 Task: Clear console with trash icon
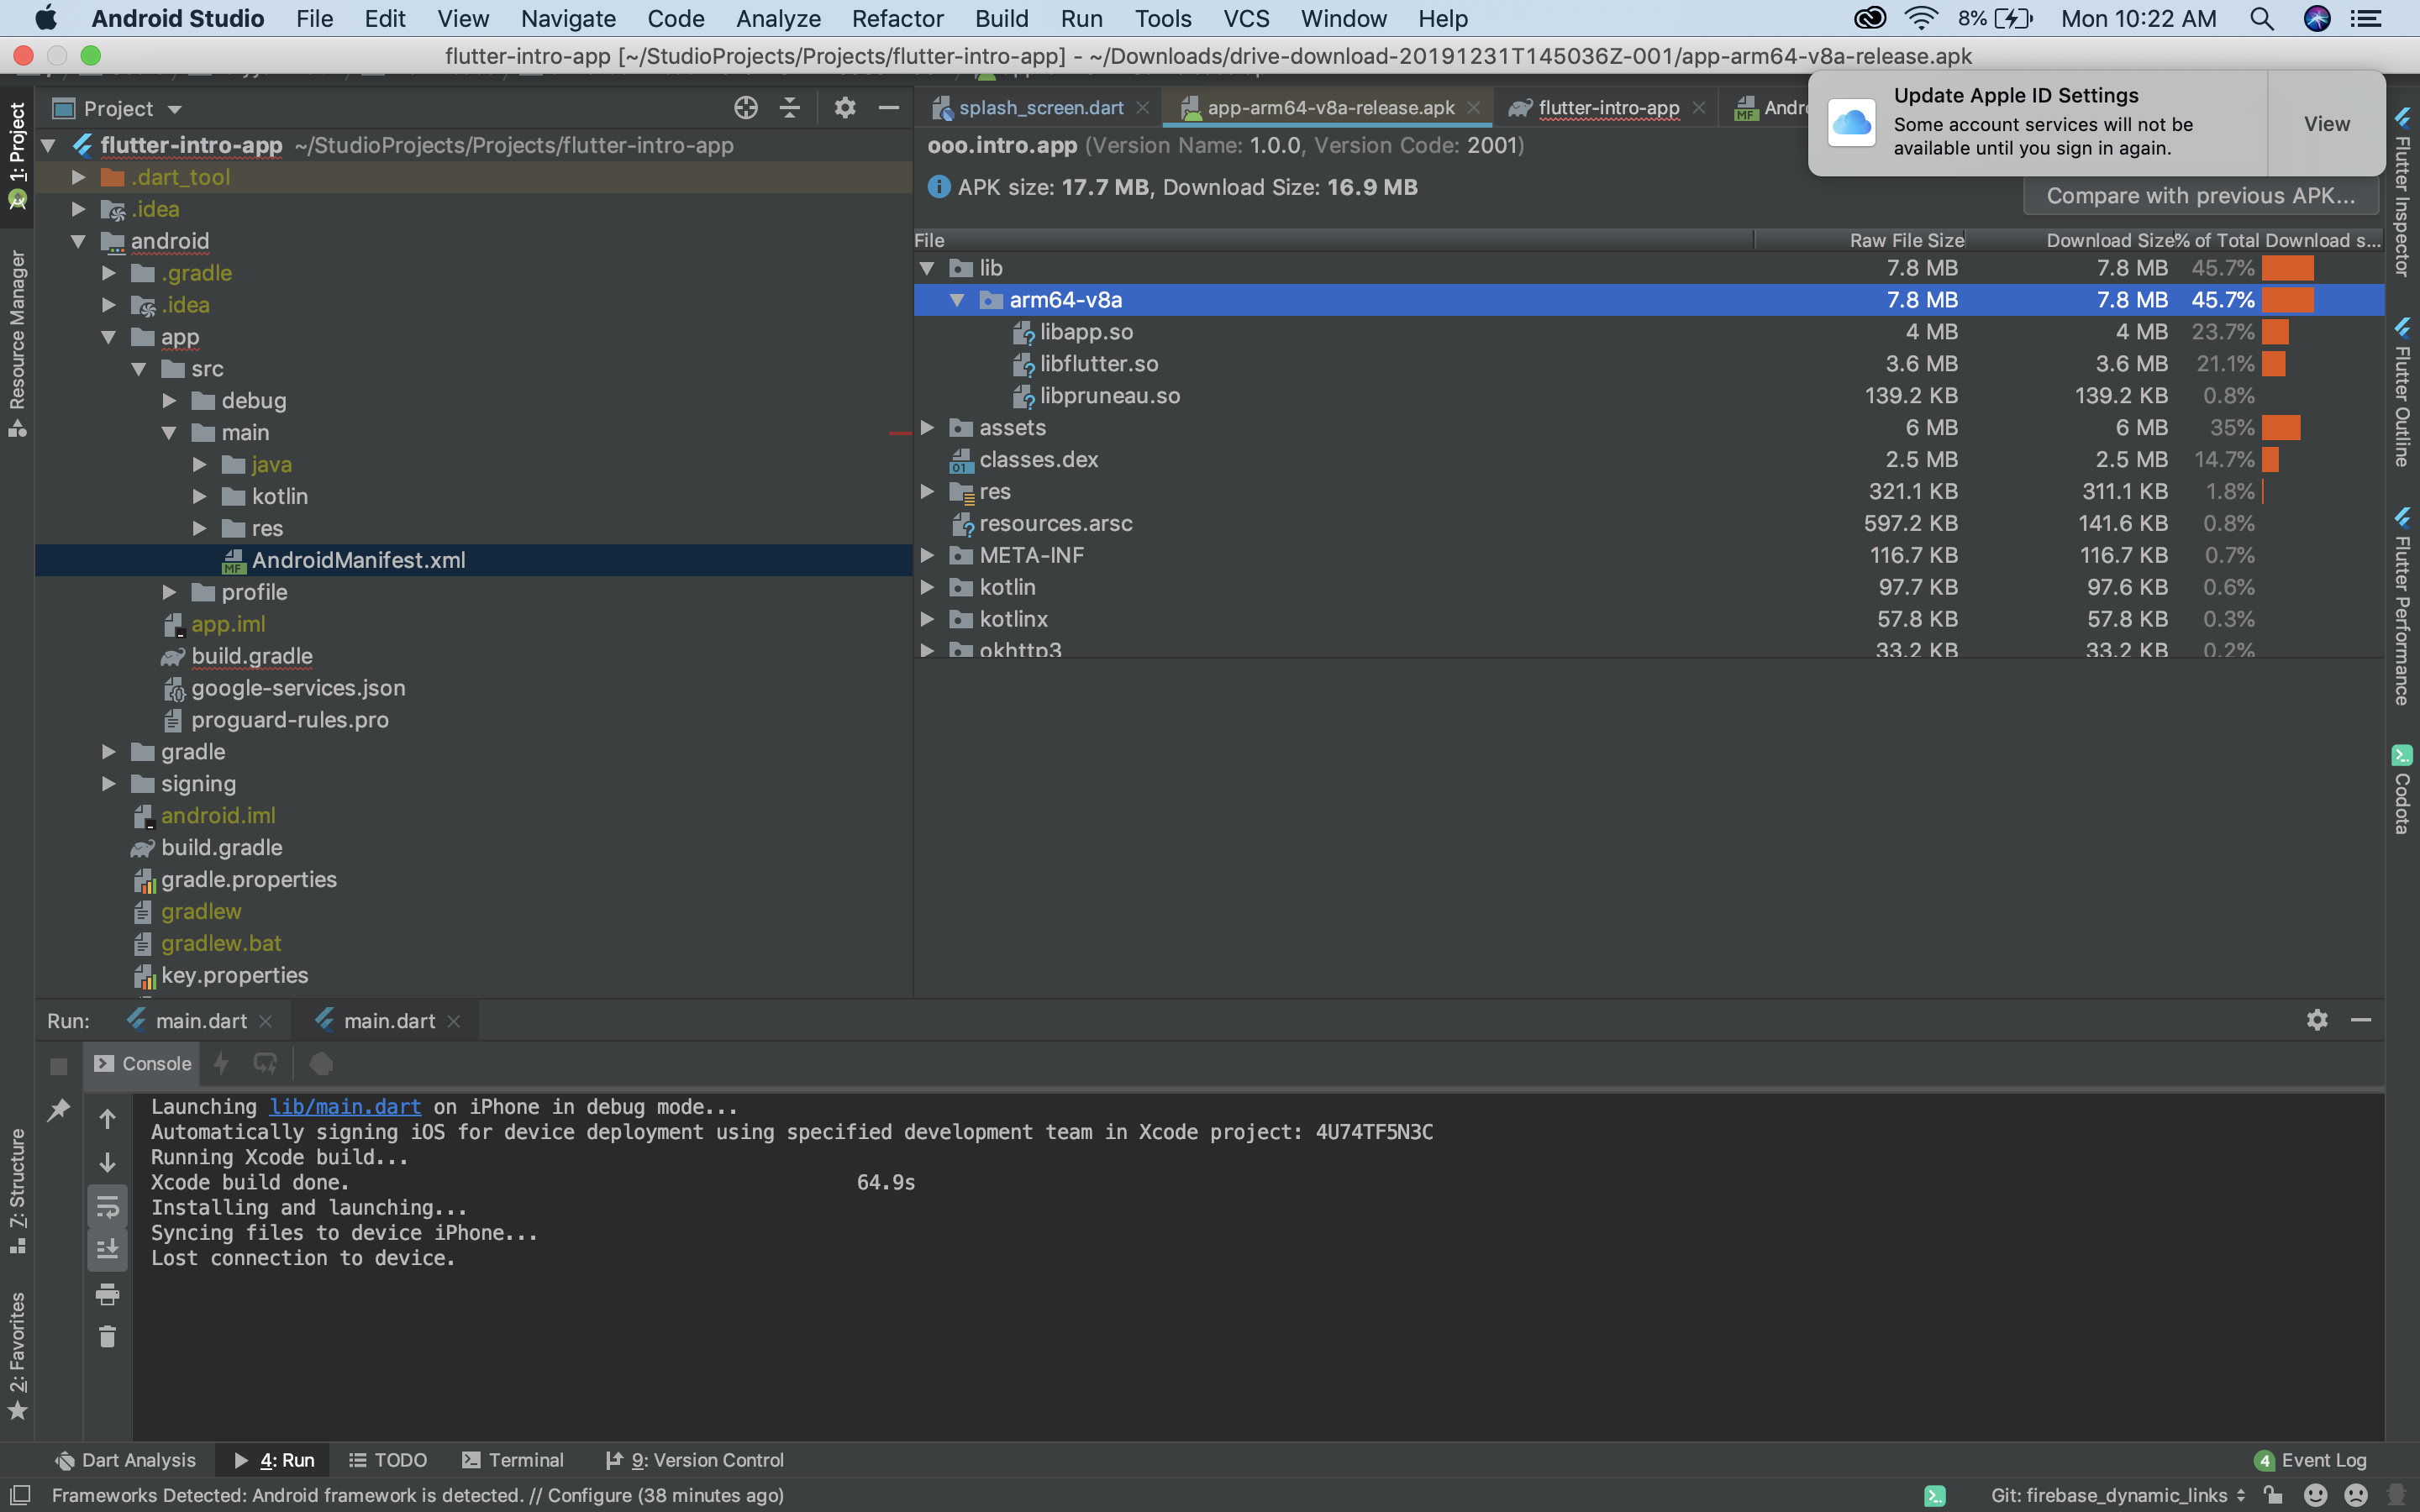pyautogui.click(x=107, y=1337)
